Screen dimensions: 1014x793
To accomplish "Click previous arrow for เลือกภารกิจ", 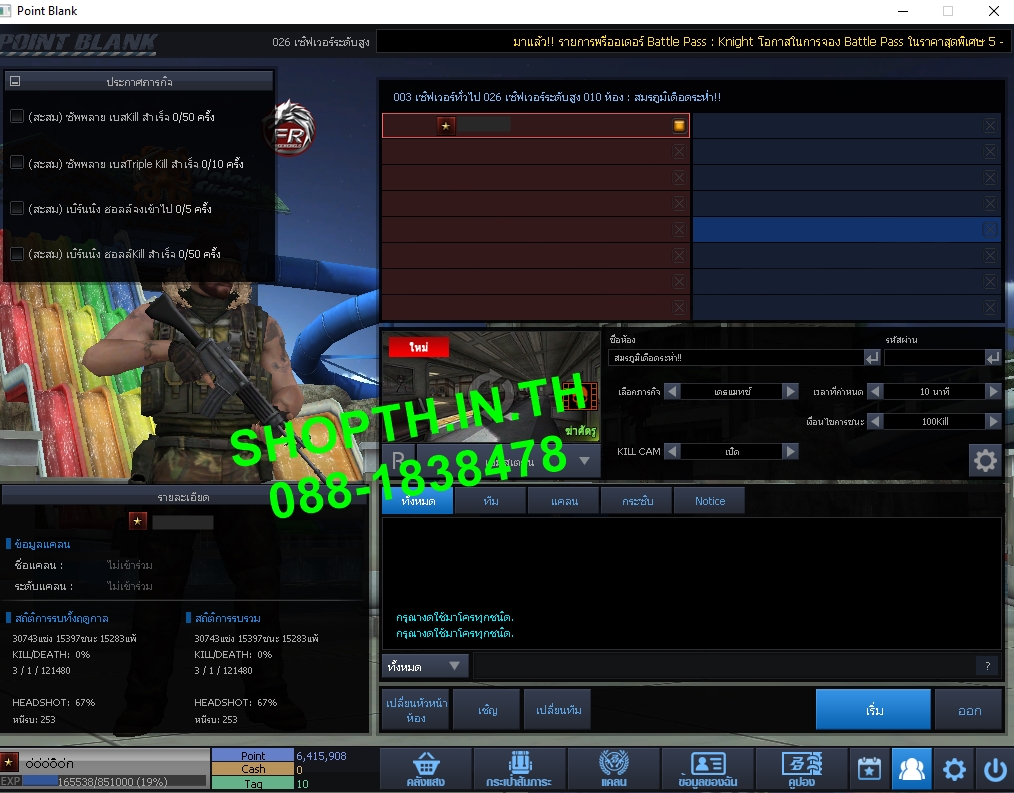I will [672, 391].
